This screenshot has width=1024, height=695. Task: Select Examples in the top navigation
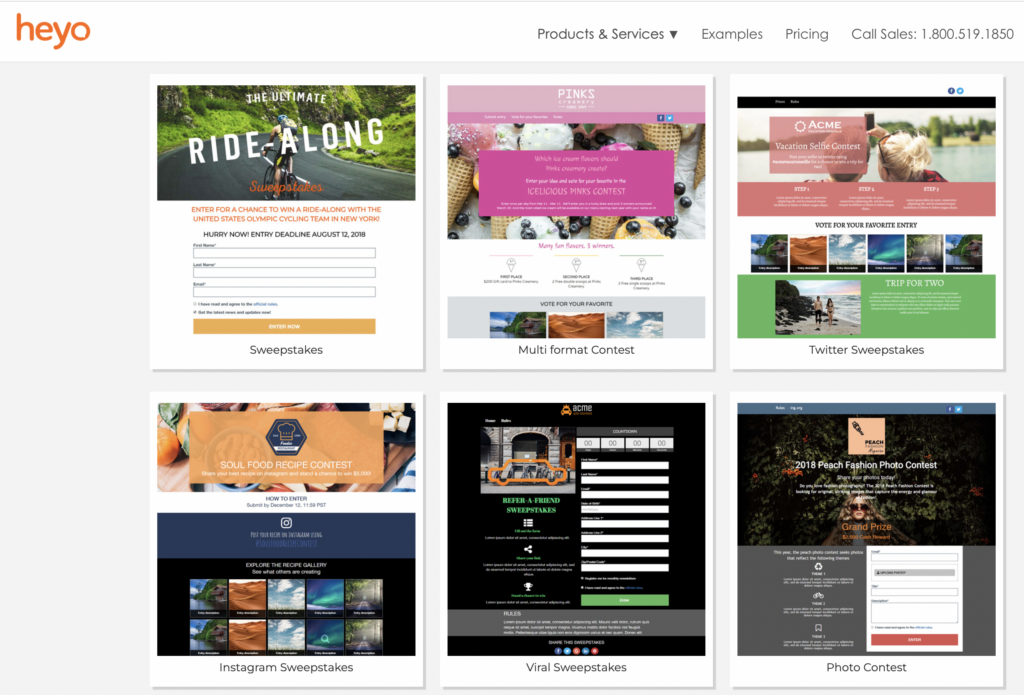pos(731,33)
